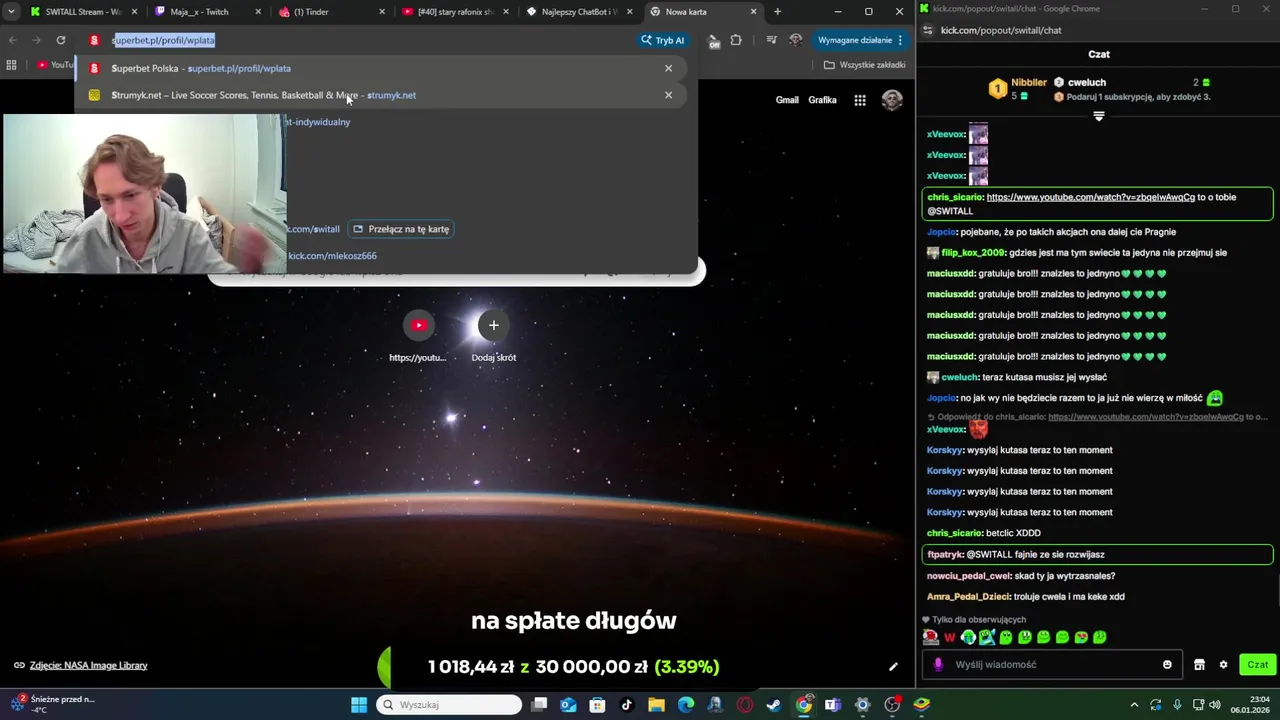Show hidden tray icons chevron
The width and height of the screenshot is (1280, 720).
(x=1134, y=705)
